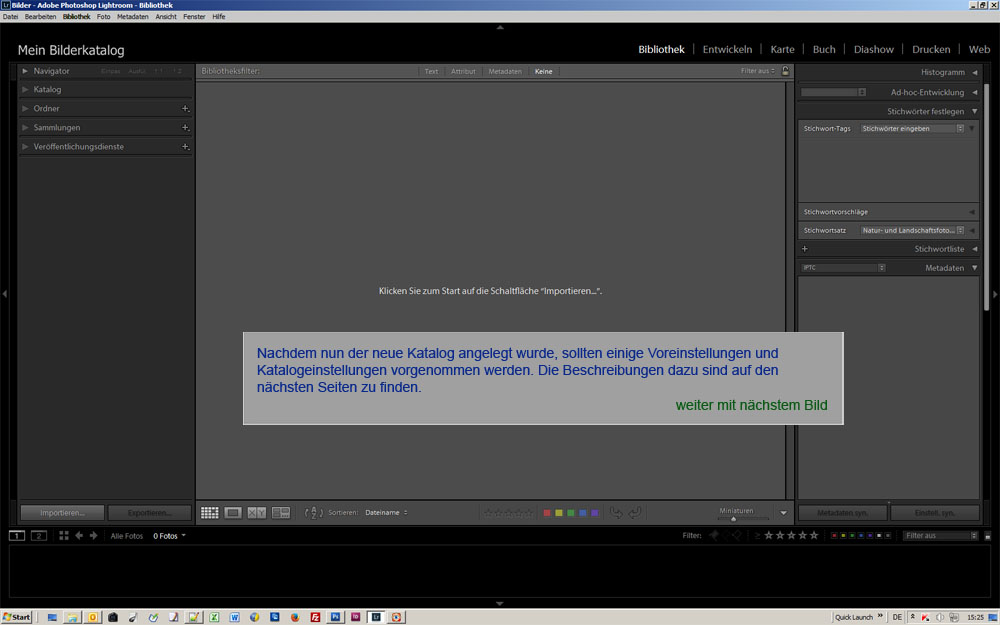Switch to Loupe view icon

pyautogui.click(x=233, y=513)
